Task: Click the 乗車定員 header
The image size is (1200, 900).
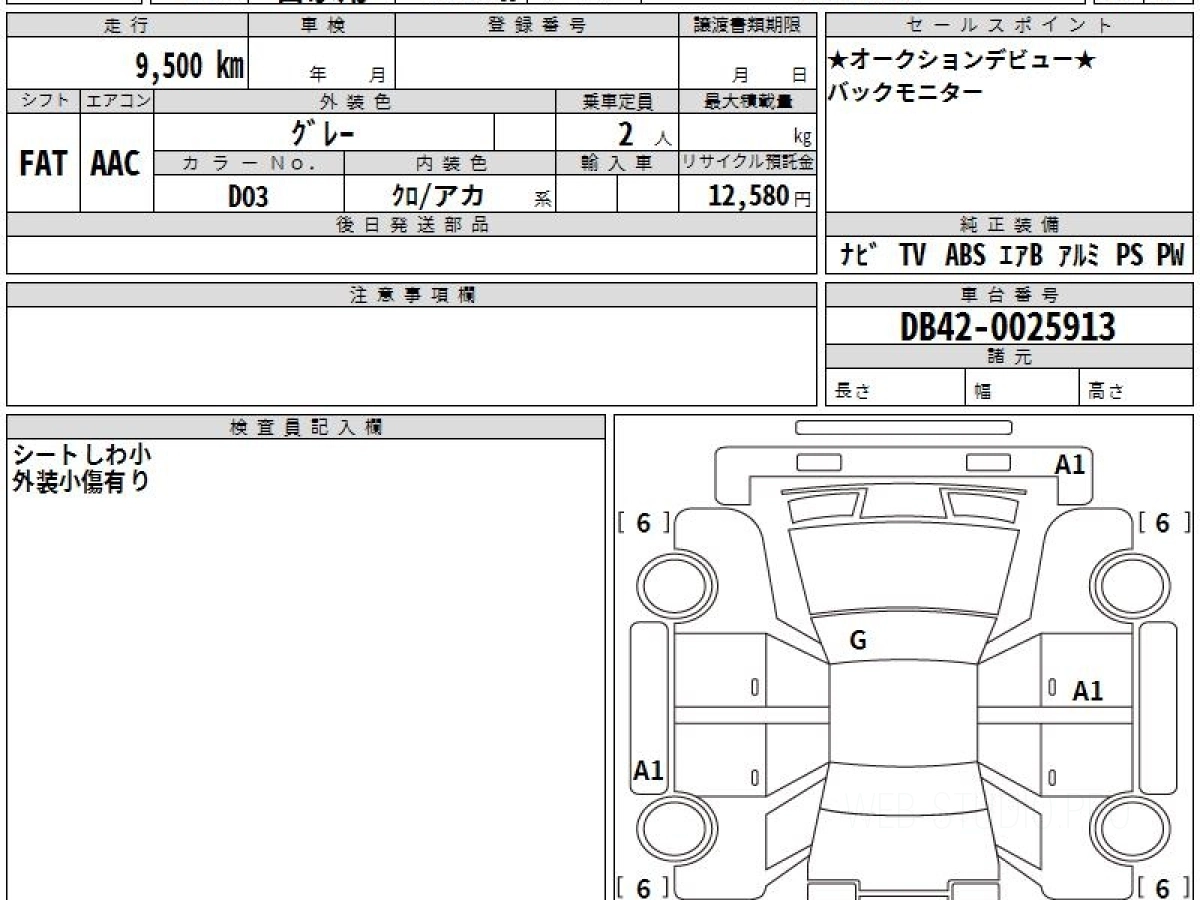Action: pos(617,101)
